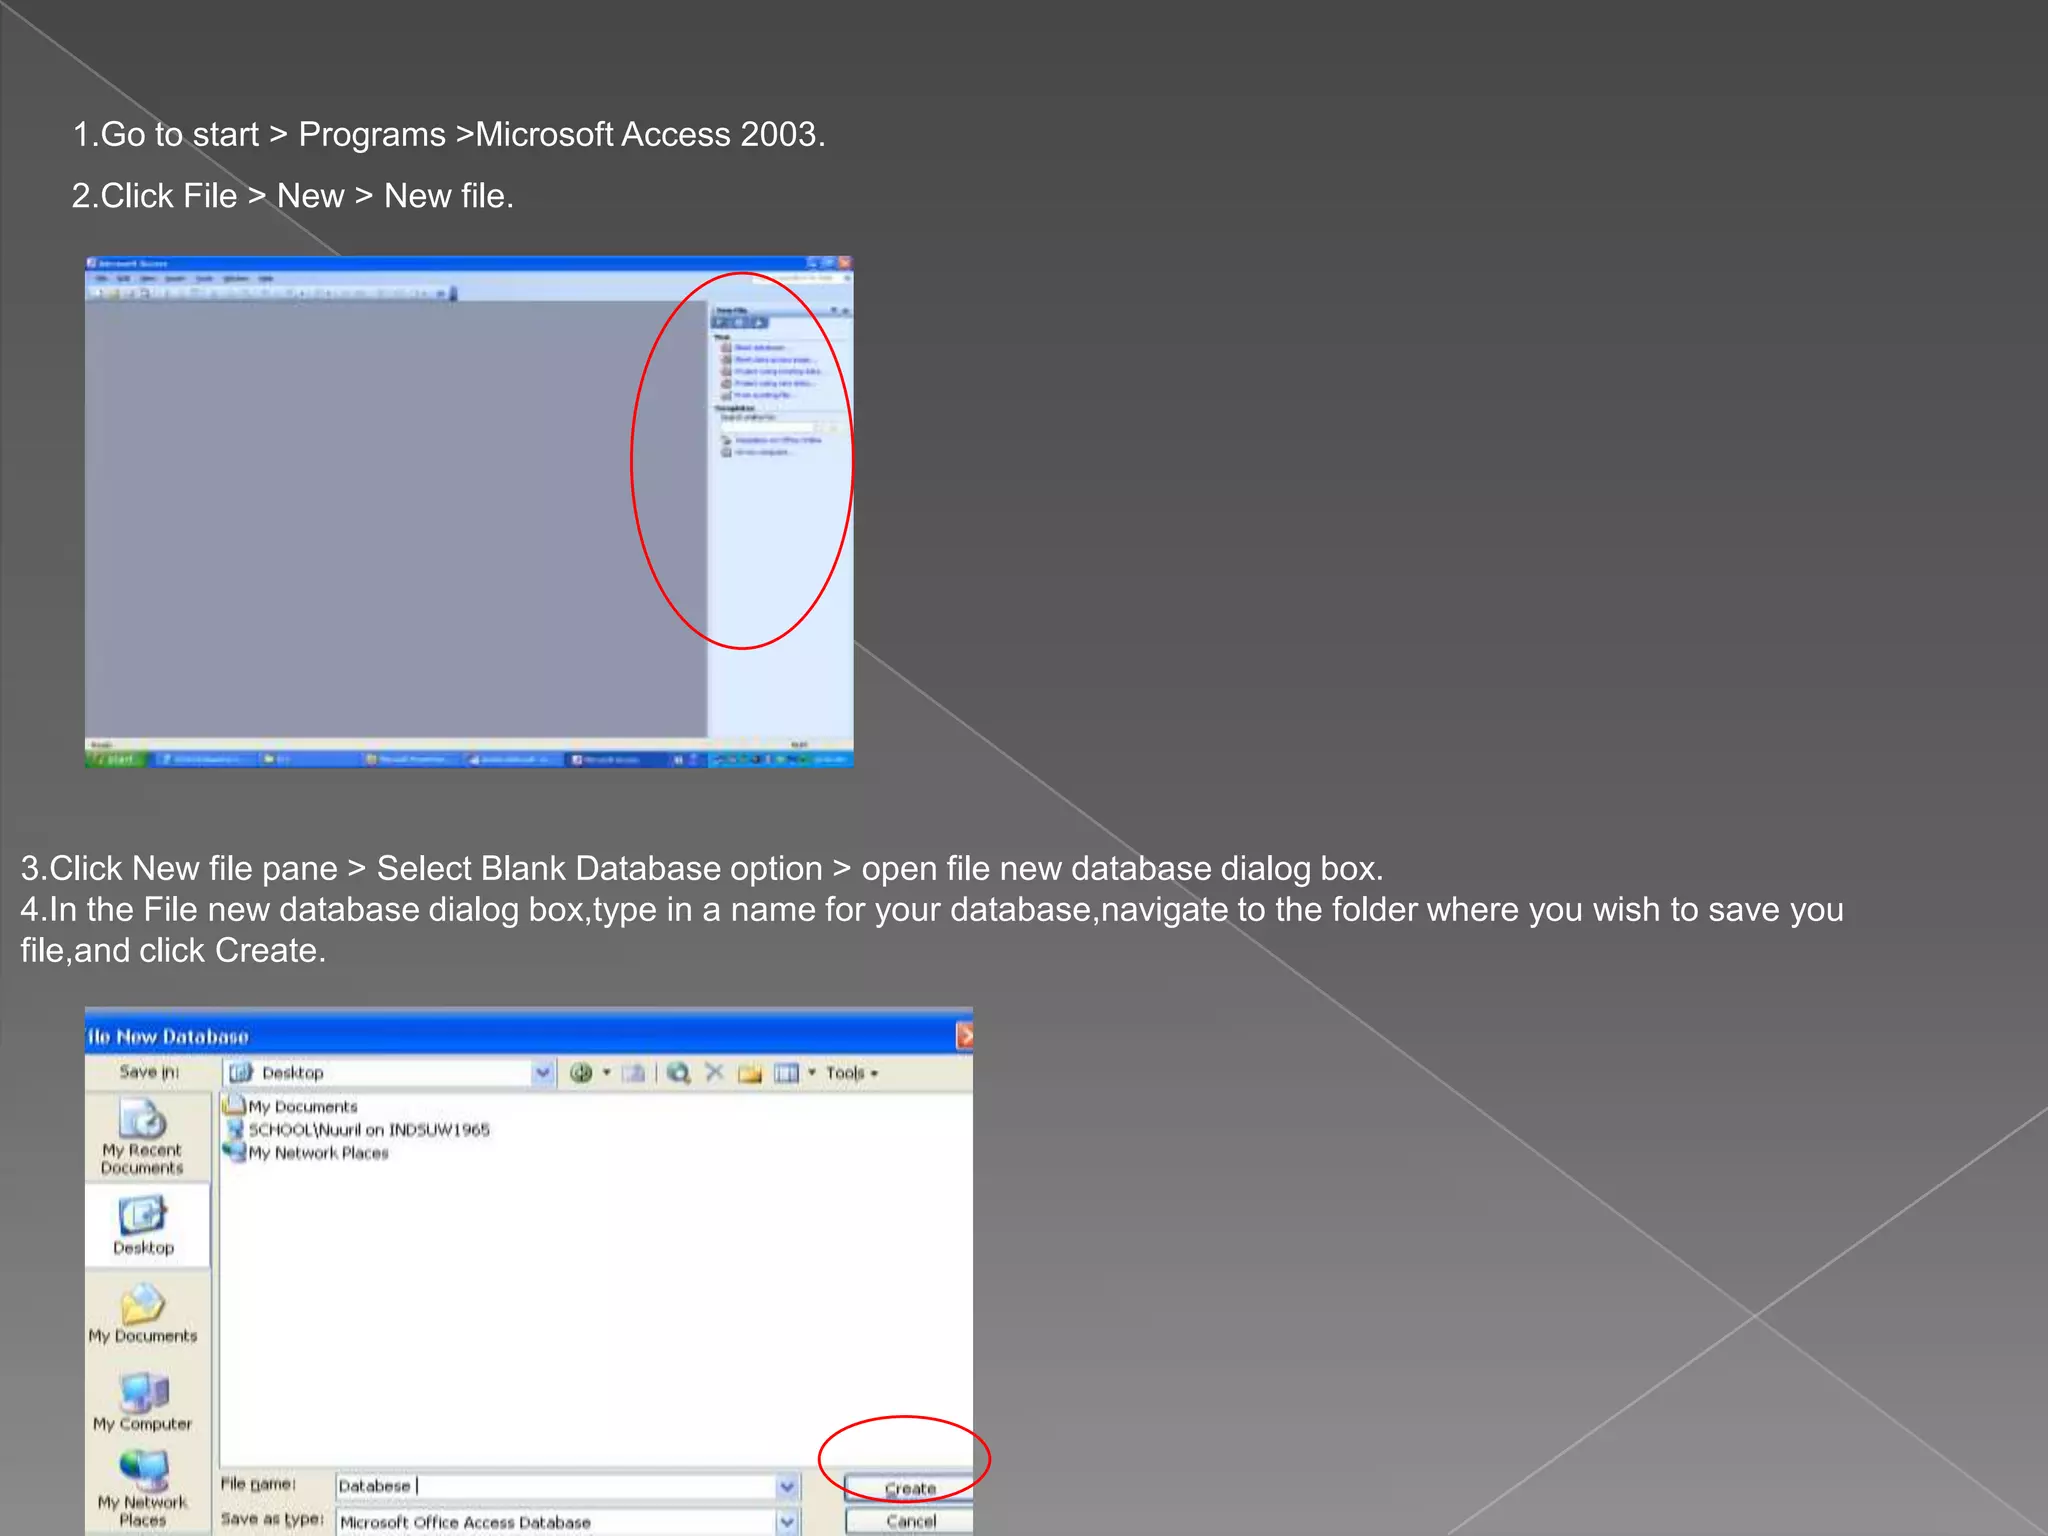Open the File menu in Microsoft Access window
The image size is (2048, 1536).
[x=101, y=278]
